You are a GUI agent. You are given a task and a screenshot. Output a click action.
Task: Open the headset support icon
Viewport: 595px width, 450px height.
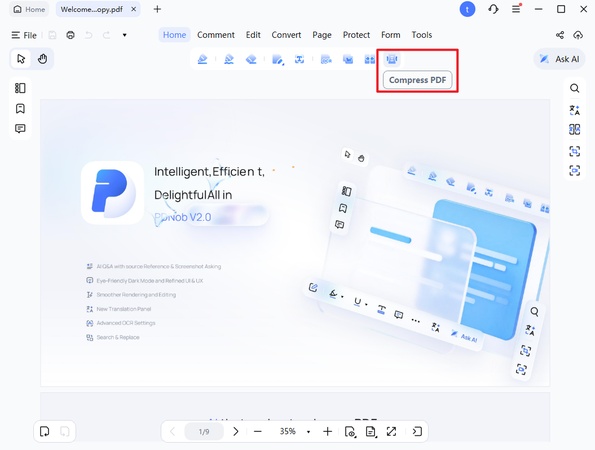pyautogui.click(x=493, y=9)
